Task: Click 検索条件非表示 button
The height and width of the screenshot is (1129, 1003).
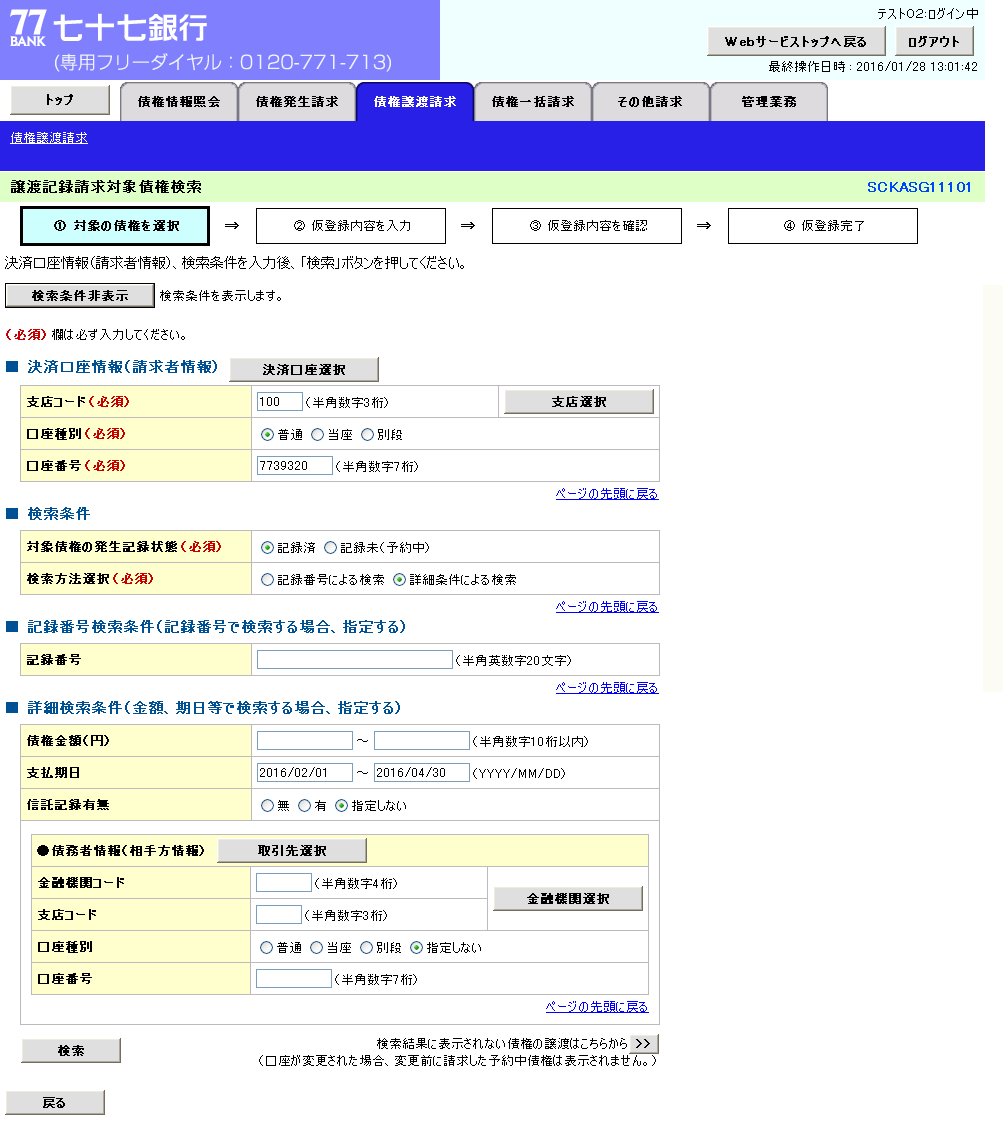Action: (80, 296)
